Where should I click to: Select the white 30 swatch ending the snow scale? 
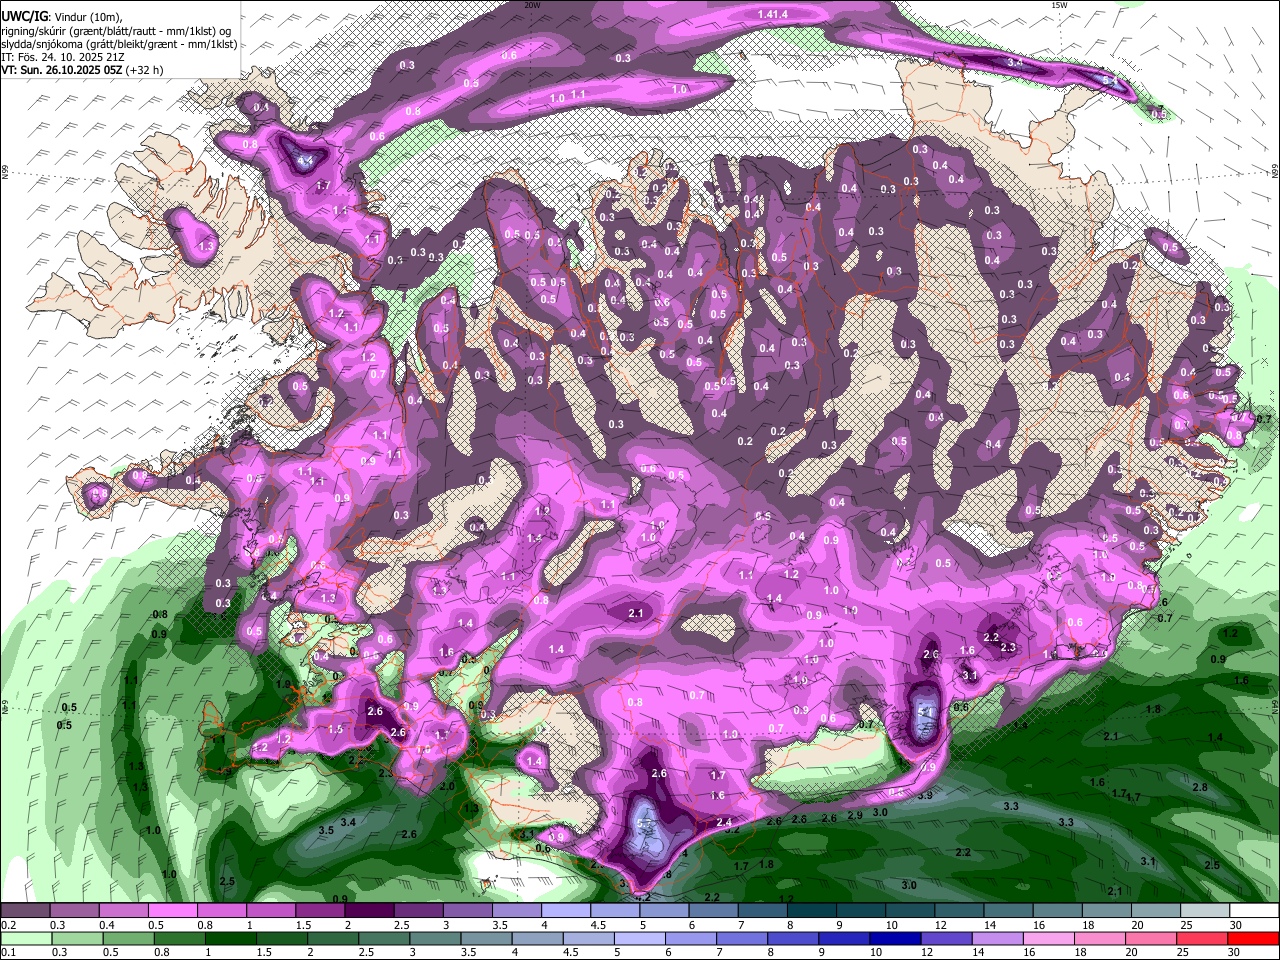tap(1253, 911)
